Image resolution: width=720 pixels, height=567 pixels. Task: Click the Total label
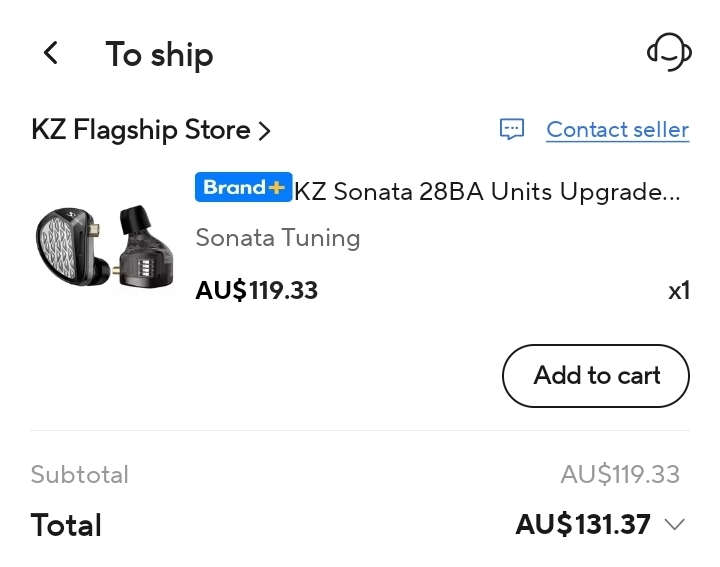66,525
